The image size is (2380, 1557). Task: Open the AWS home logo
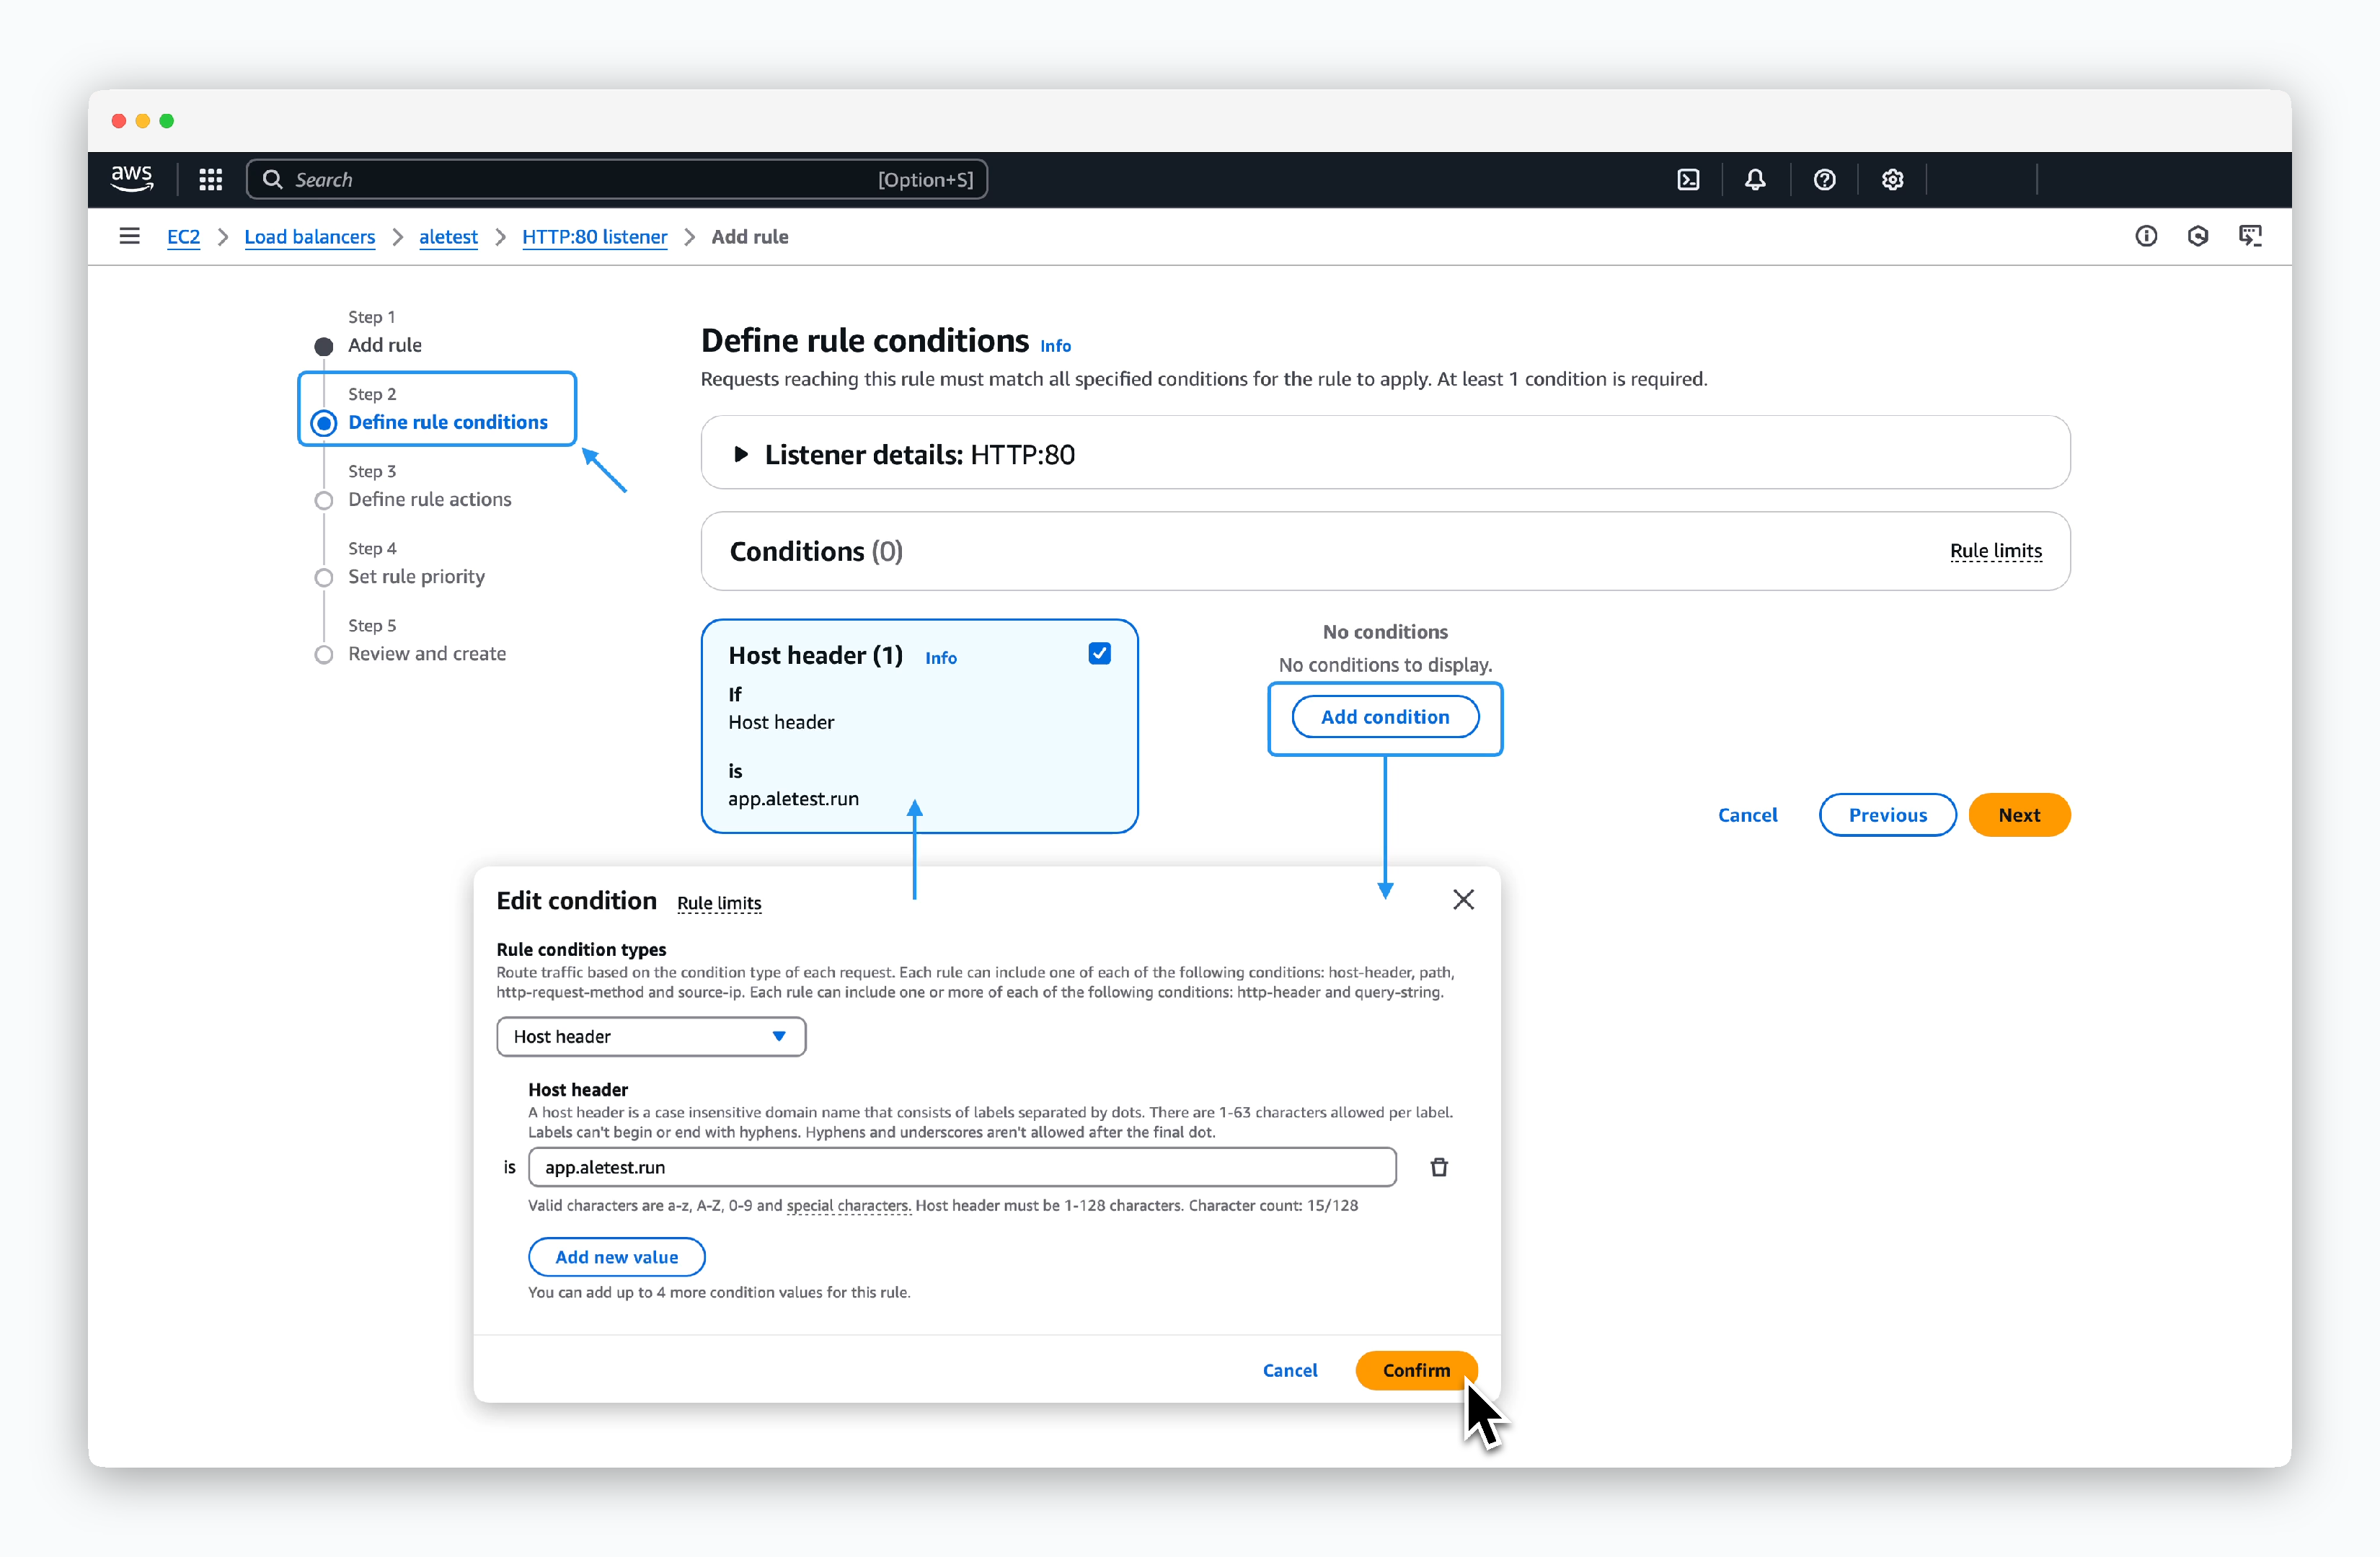[132, 179]
